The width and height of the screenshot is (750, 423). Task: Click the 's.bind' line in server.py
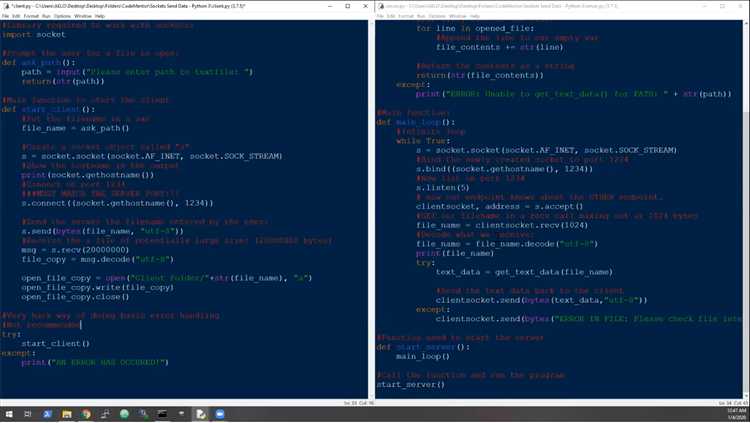tap(504, 169)
